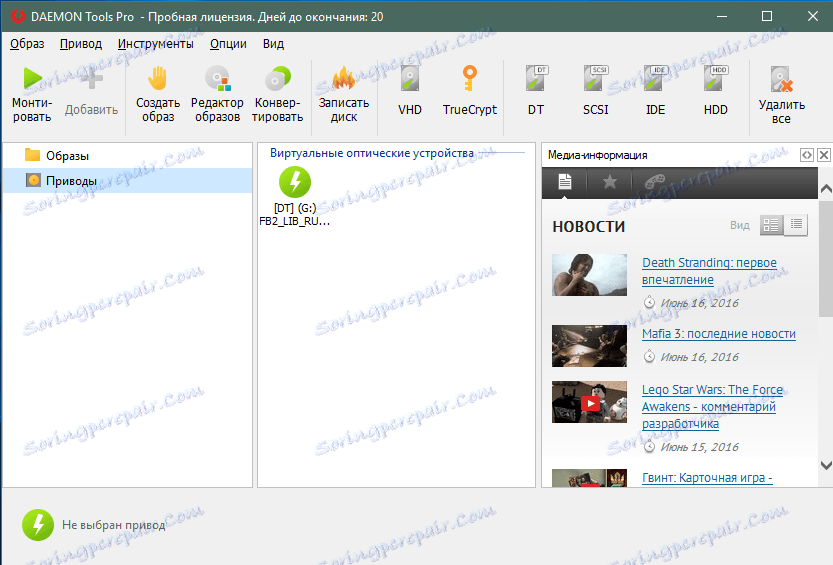Click Death Stranding news thumbnail
833x565 pixels.
(x=589, y=275)
